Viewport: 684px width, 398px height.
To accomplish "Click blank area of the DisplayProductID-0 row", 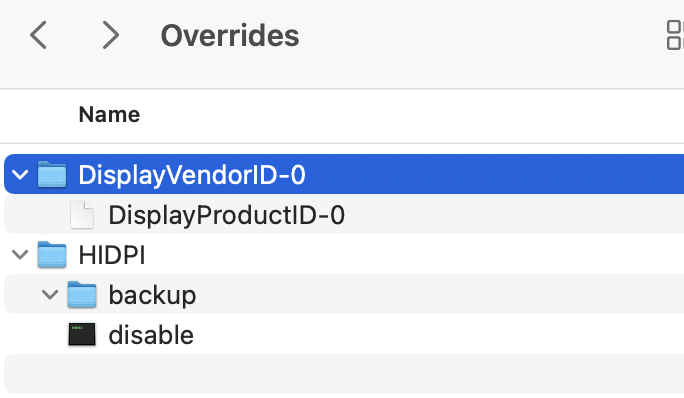I will [515, 214].
